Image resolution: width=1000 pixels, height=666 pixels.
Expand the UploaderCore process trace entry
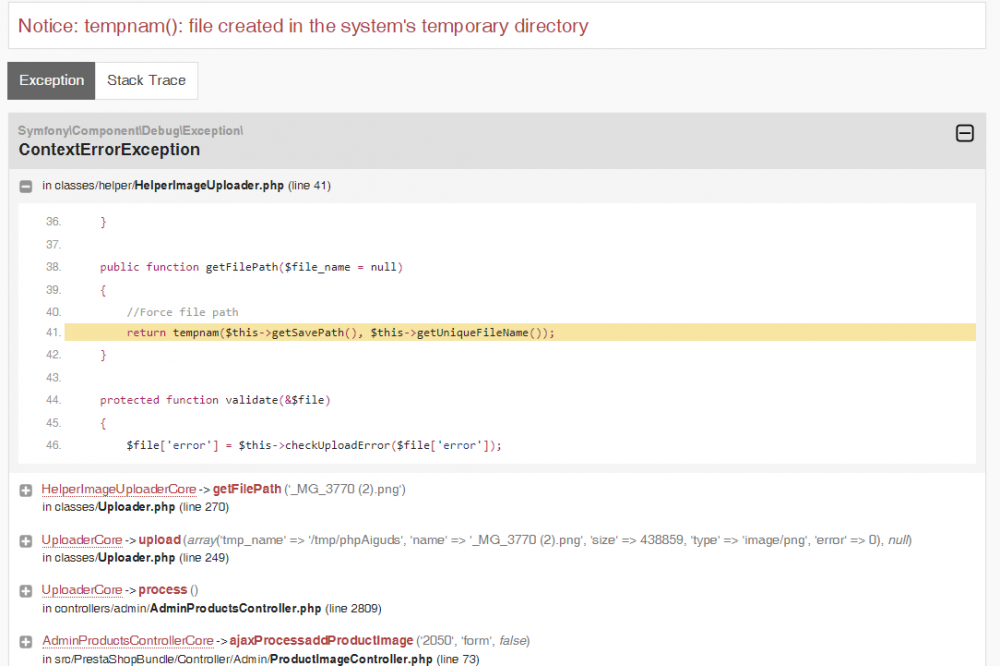pos(26,591)
